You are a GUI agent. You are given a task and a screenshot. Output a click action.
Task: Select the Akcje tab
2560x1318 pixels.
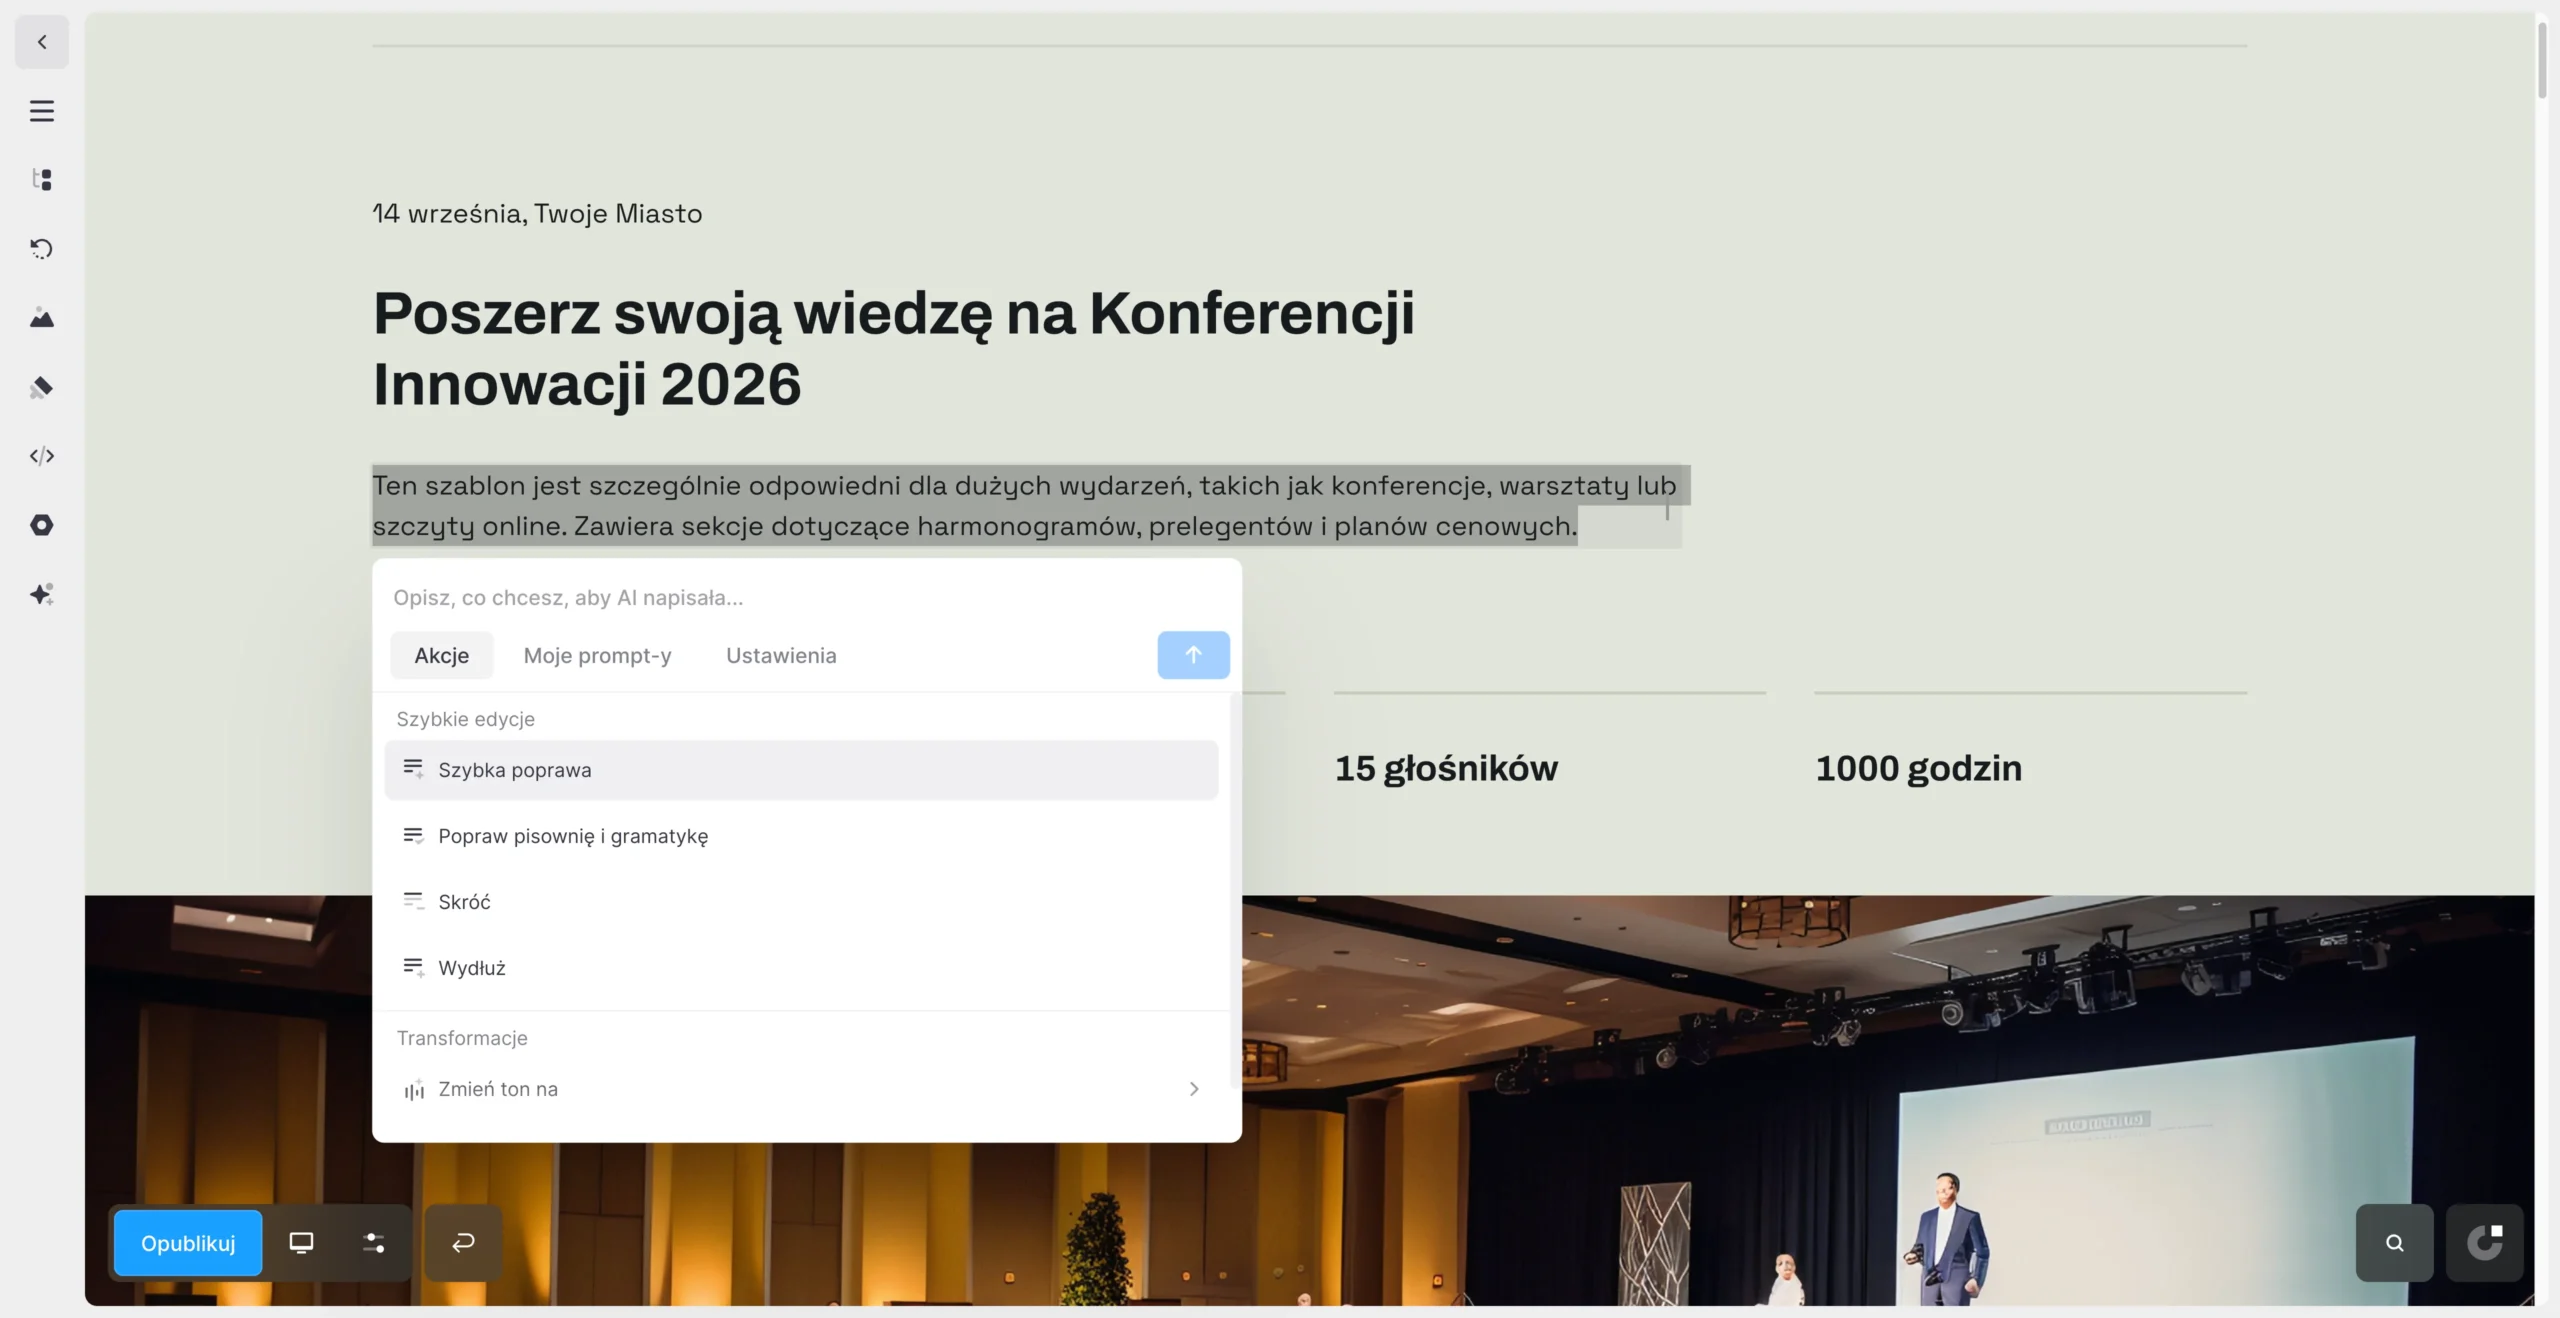tap(442, 655)
